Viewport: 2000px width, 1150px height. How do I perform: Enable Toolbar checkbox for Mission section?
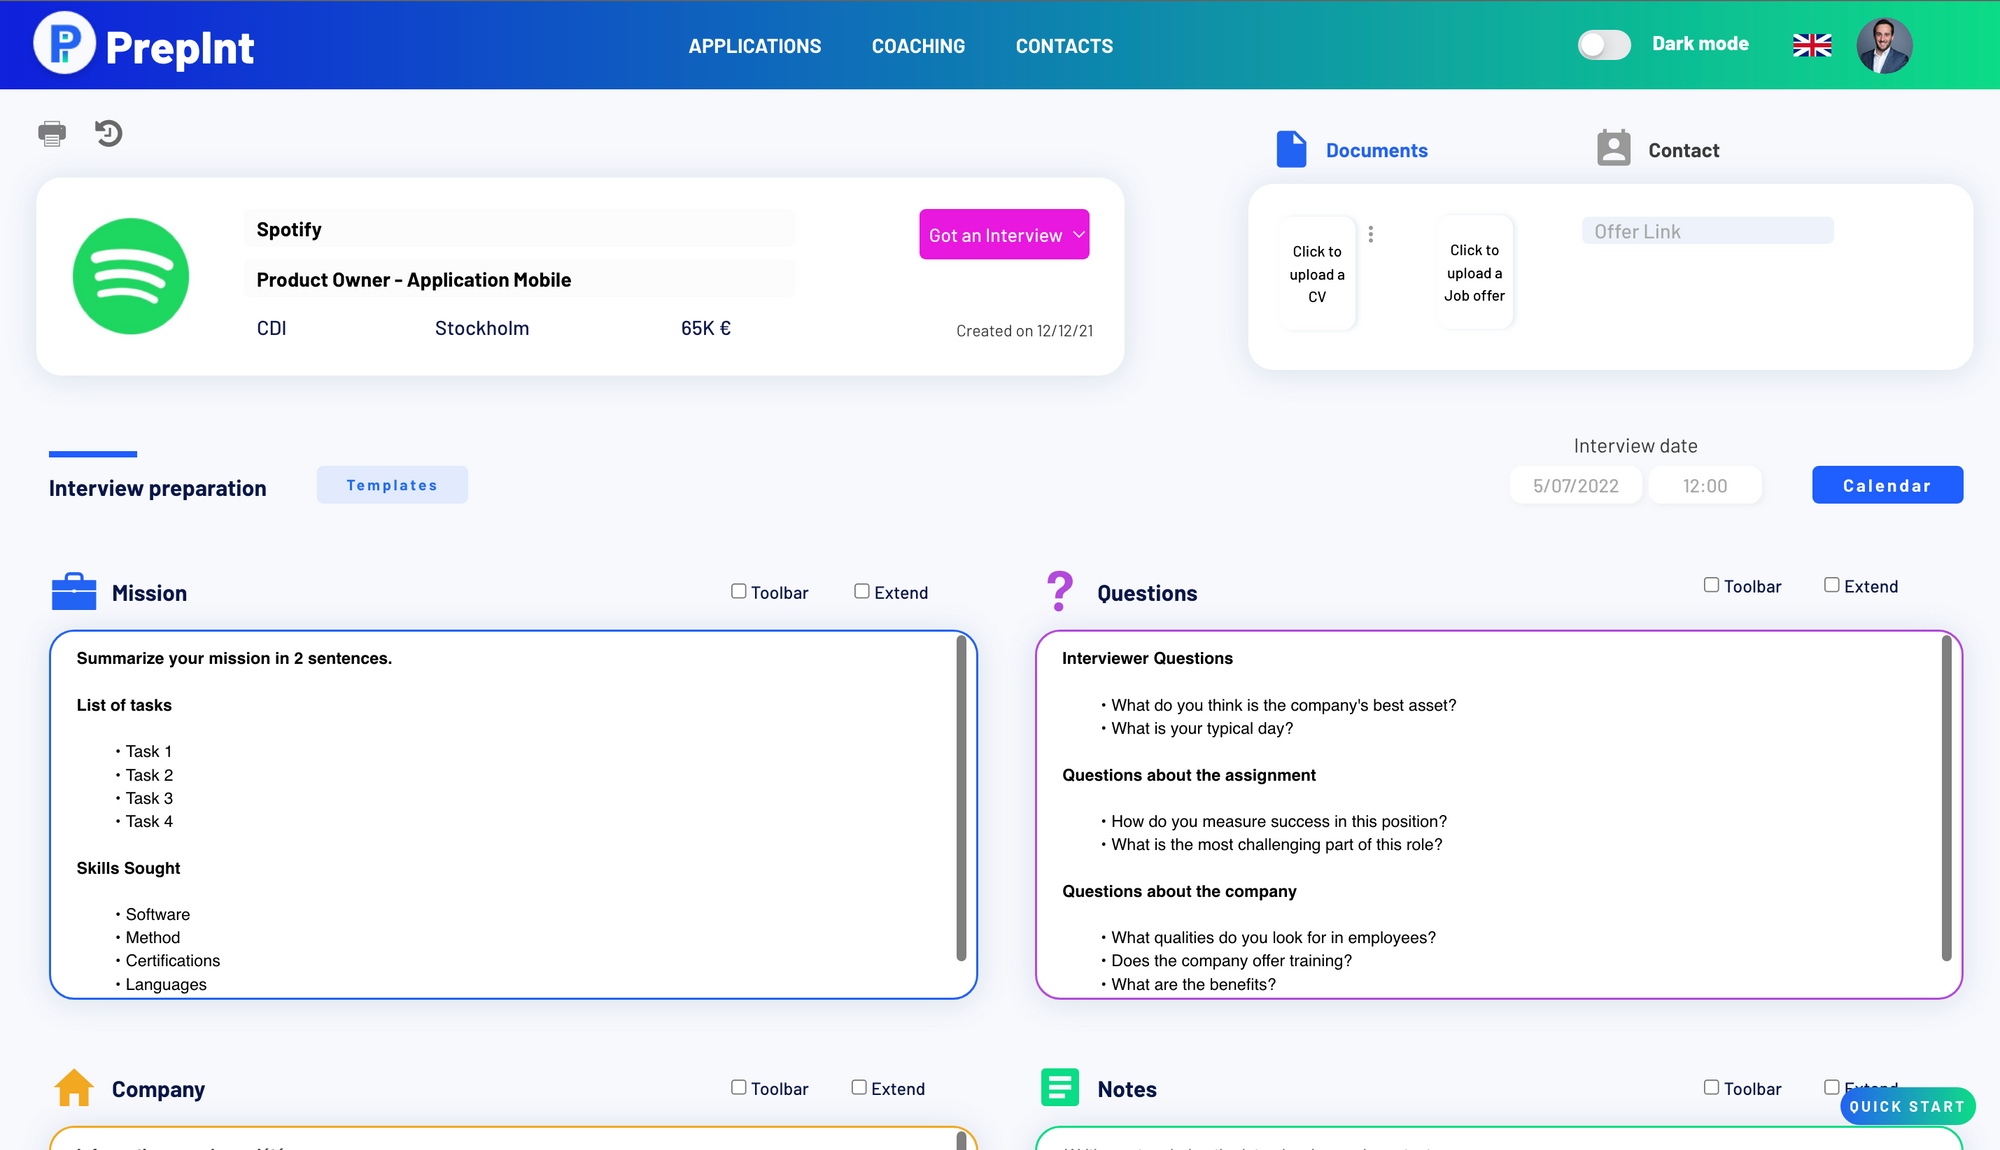(739, 591)
